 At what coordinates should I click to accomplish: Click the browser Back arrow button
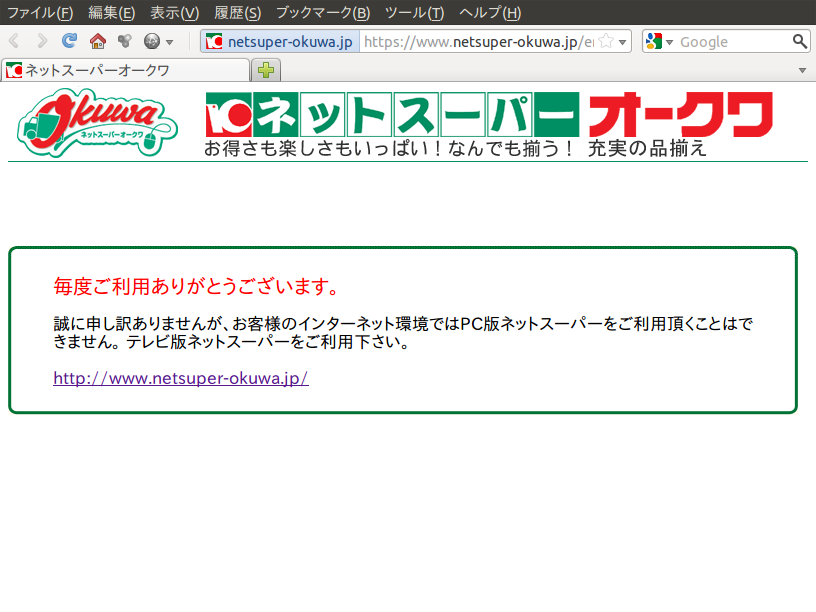pos(15,41)
